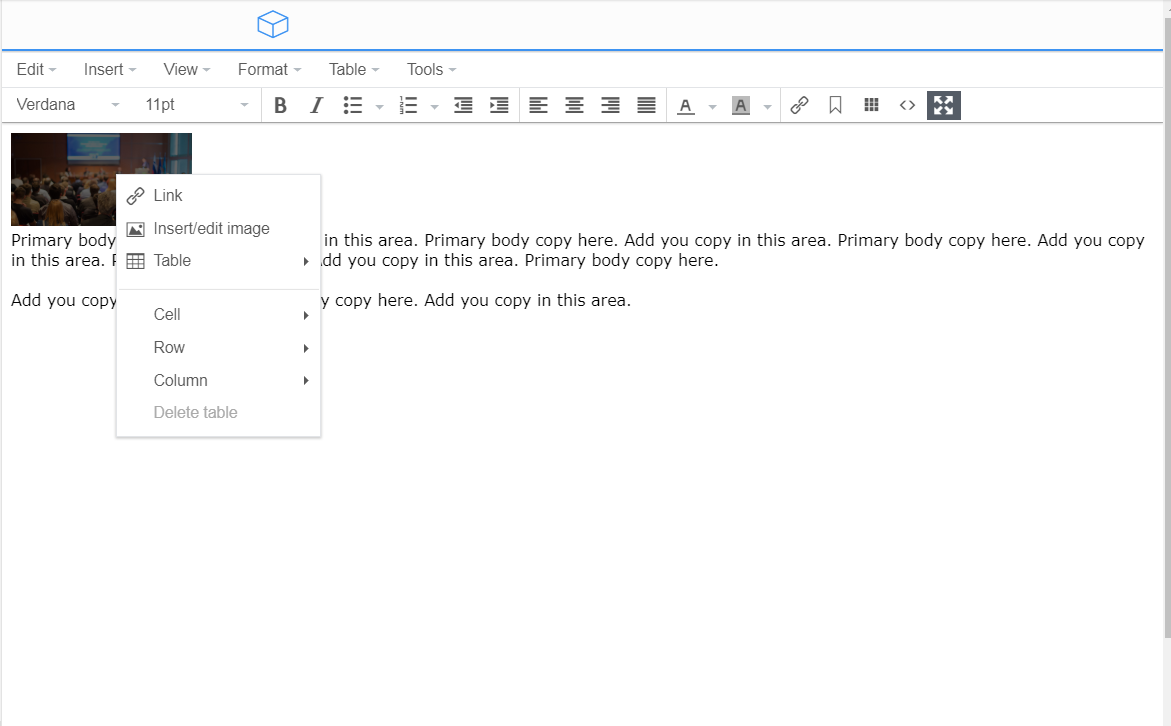Click in the 'Primary body copy here.' paragraph end
The width and height of the screenshot is (1171, 726).
pos(621,261)
